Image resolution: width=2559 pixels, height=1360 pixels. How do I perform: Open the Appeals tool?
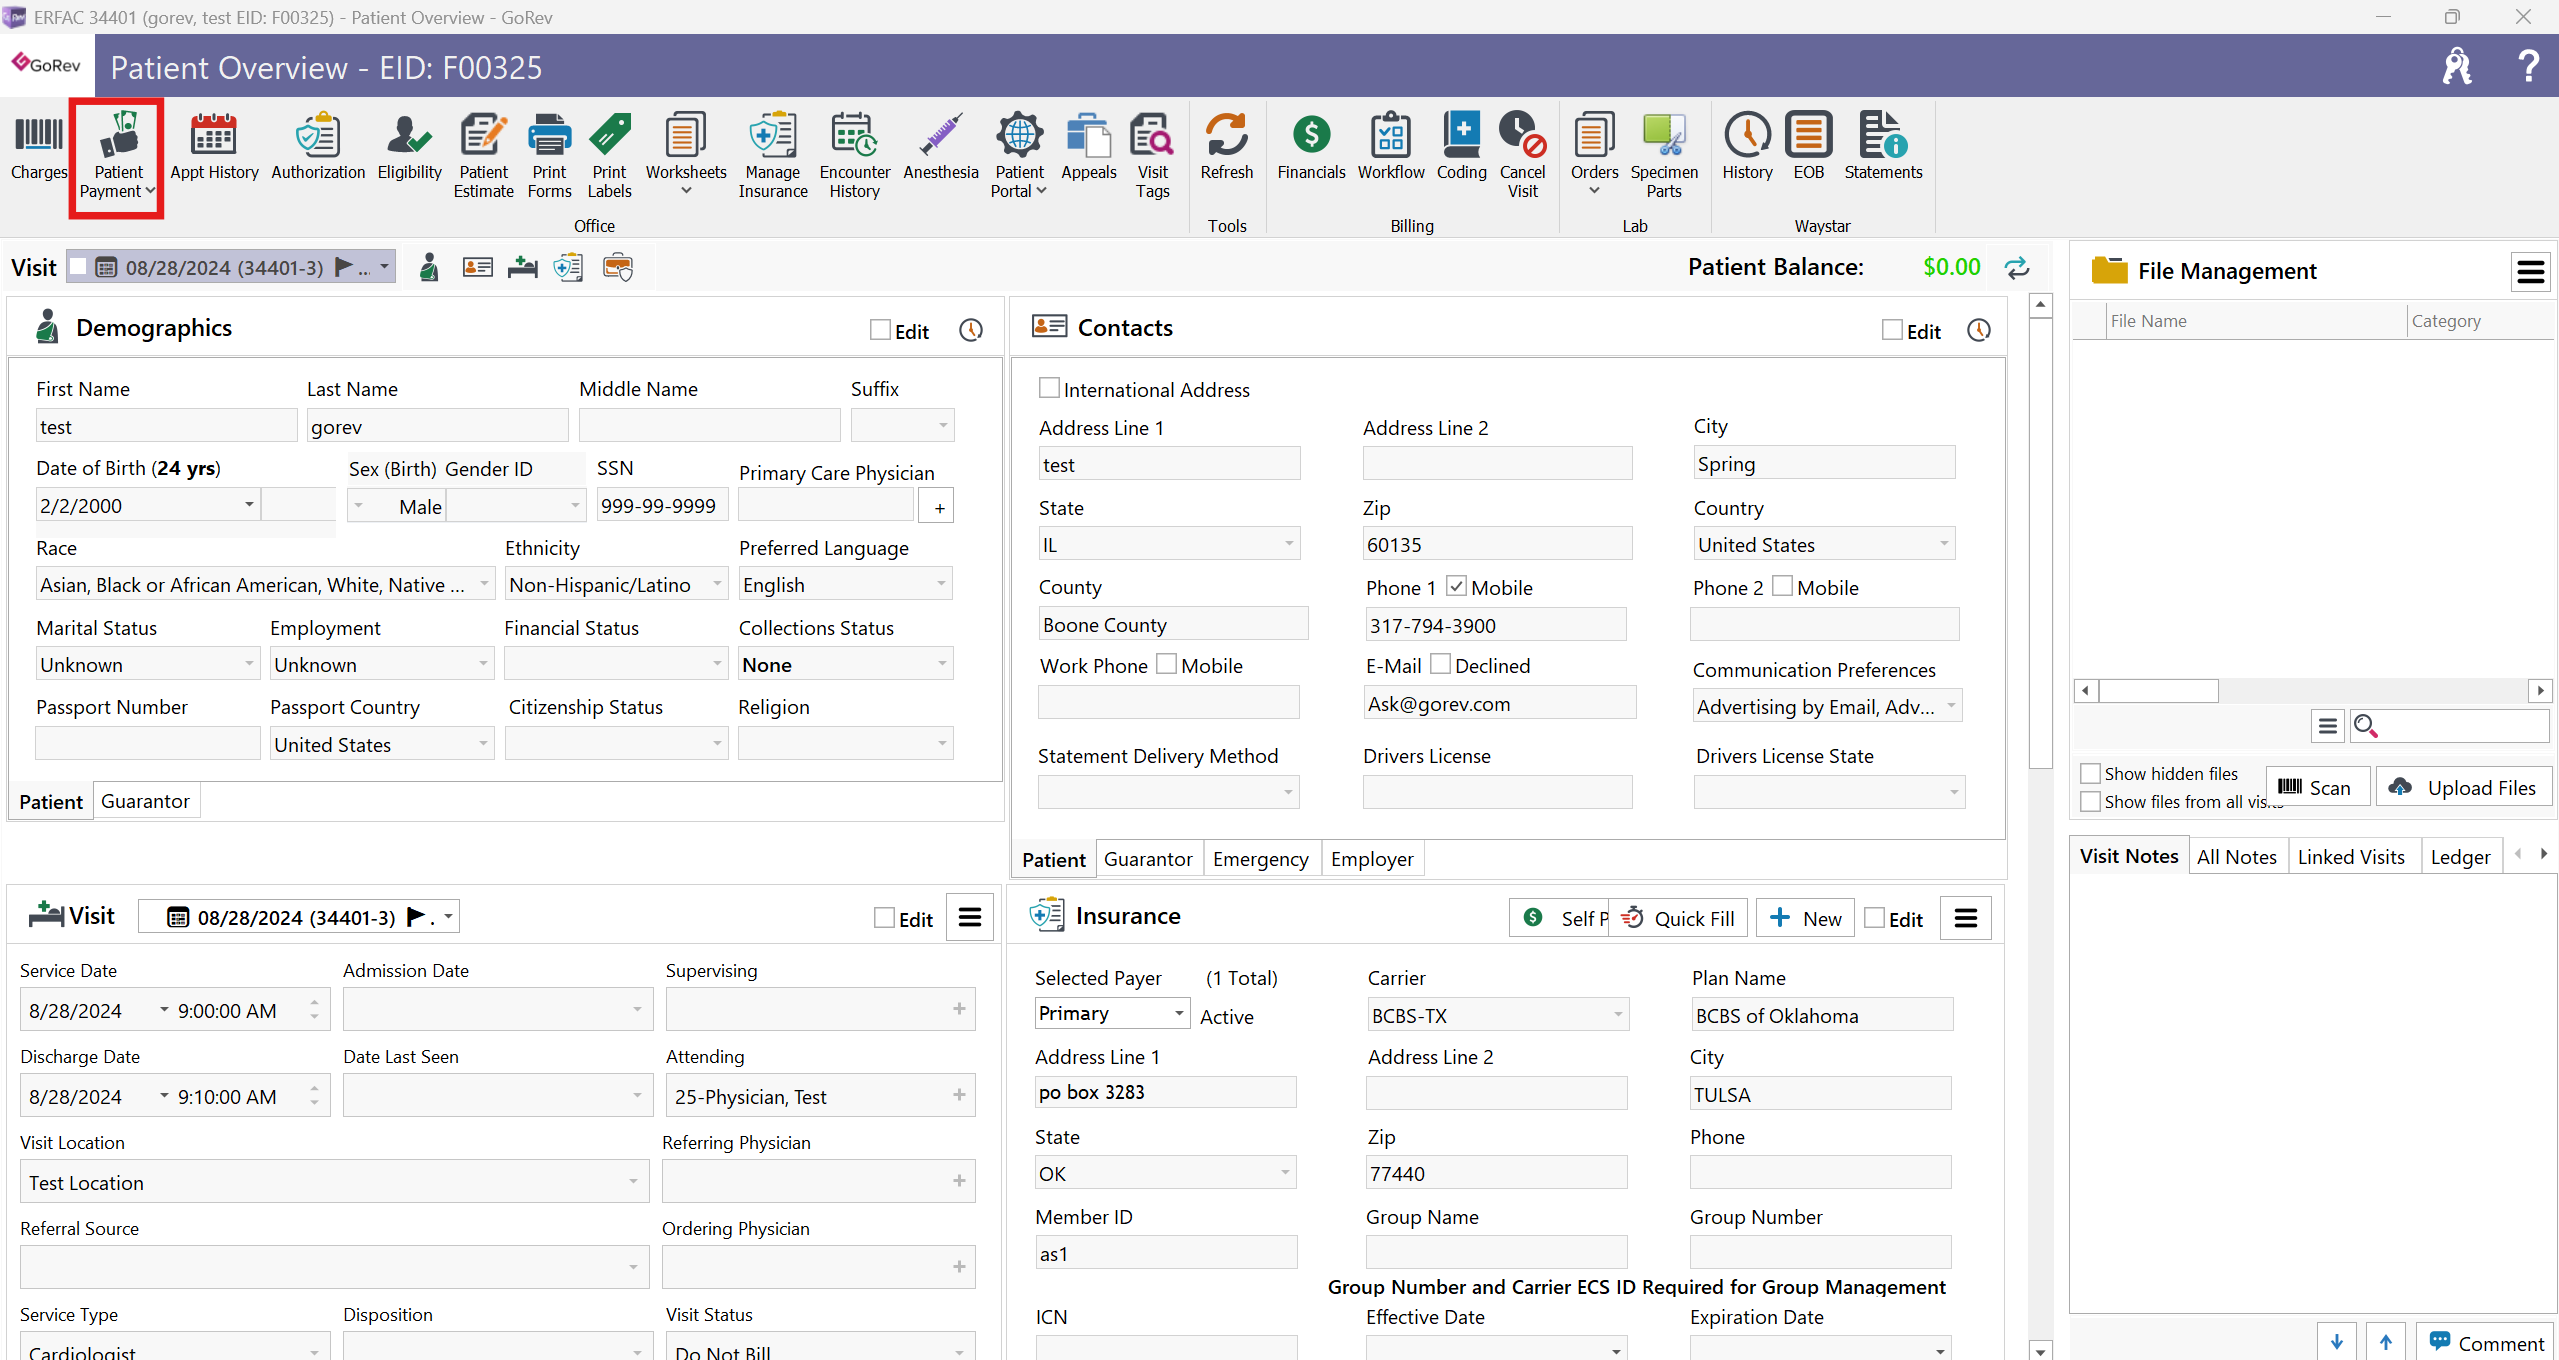[x=1088, y=148]
